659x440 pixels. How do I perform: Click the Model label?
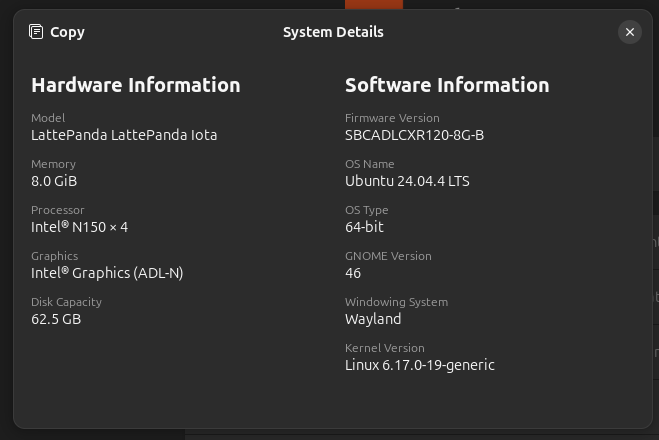(x=48, y=118)
